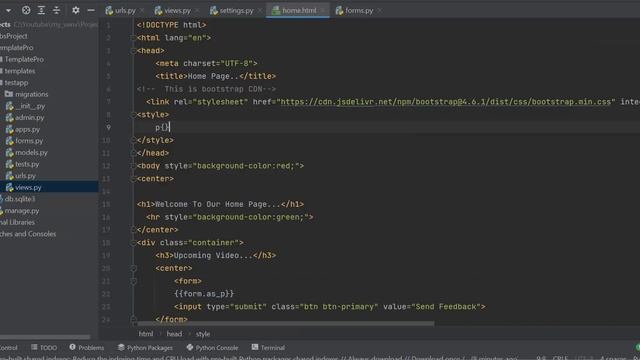Open apps.py in the project tree

tap(27, 129)
